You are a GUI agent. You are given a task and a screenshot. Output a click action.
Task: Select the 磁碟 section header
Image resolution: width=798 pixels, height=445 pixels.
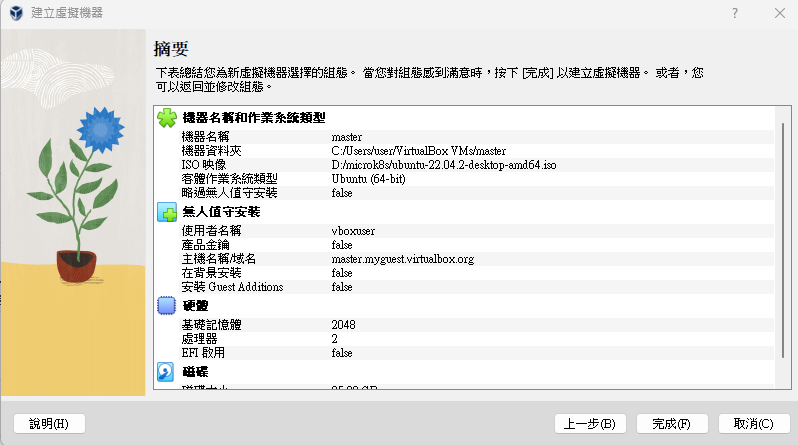point(195,372)
